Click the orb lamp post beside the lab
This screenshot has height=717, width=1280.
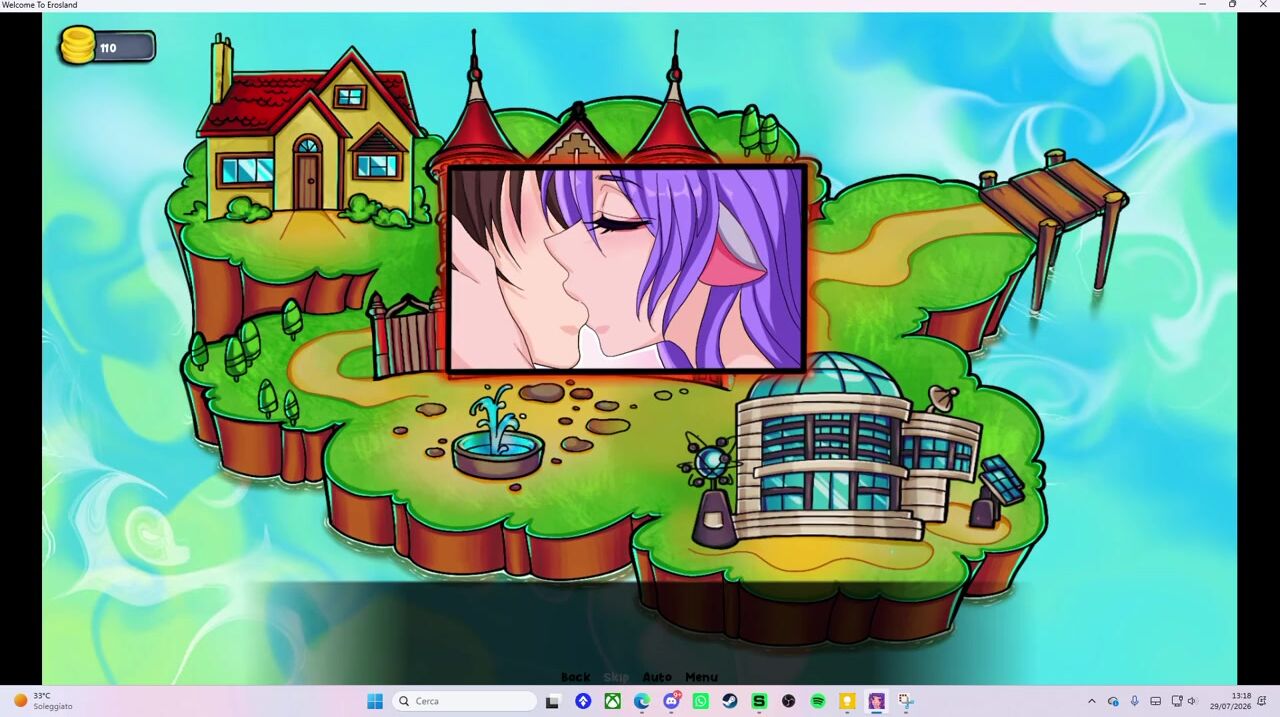tap(712, 490)
